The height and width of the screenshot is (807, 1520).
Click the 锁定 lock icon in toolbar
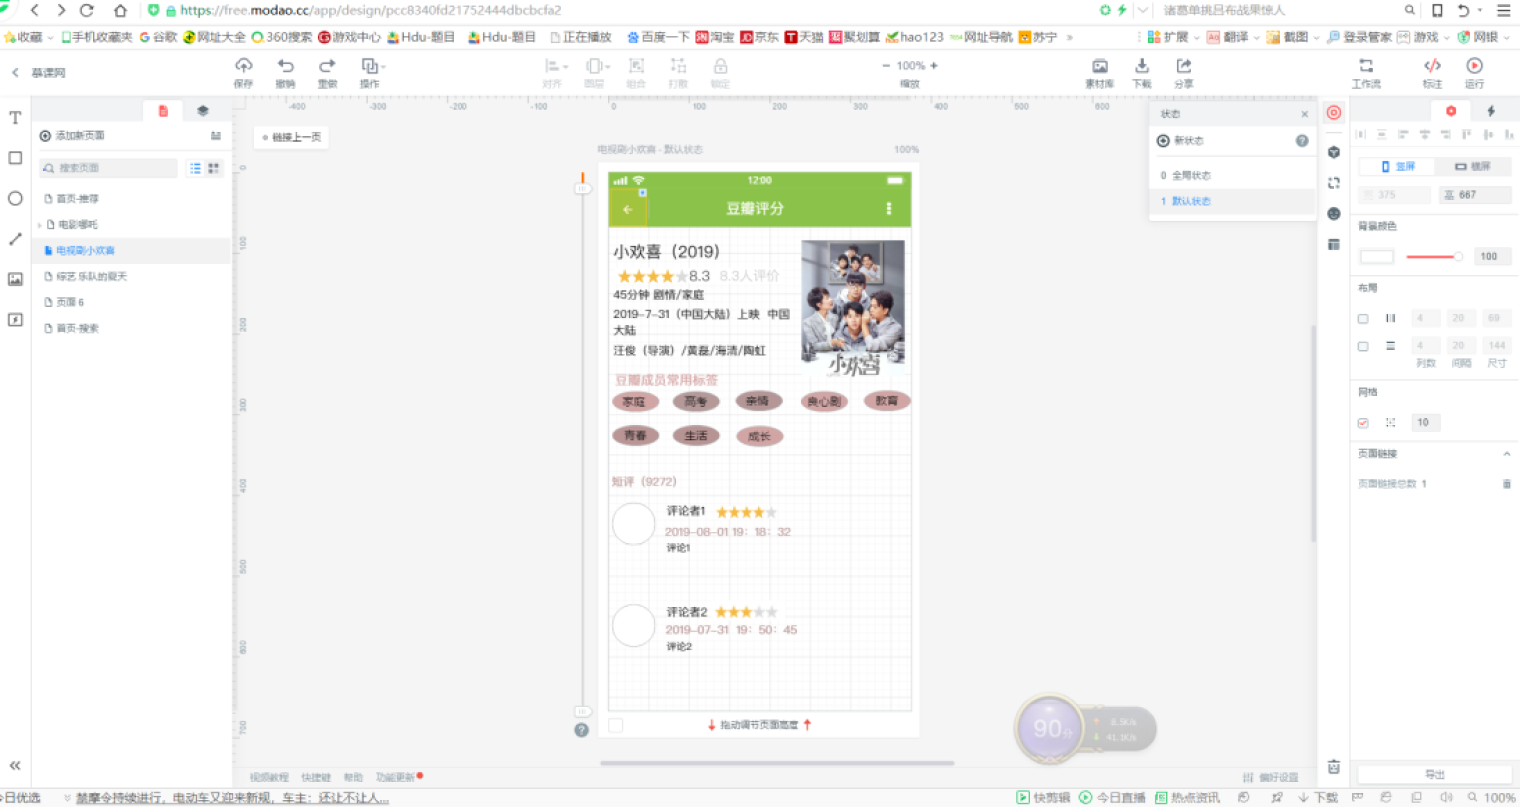[x=720, y=66]
